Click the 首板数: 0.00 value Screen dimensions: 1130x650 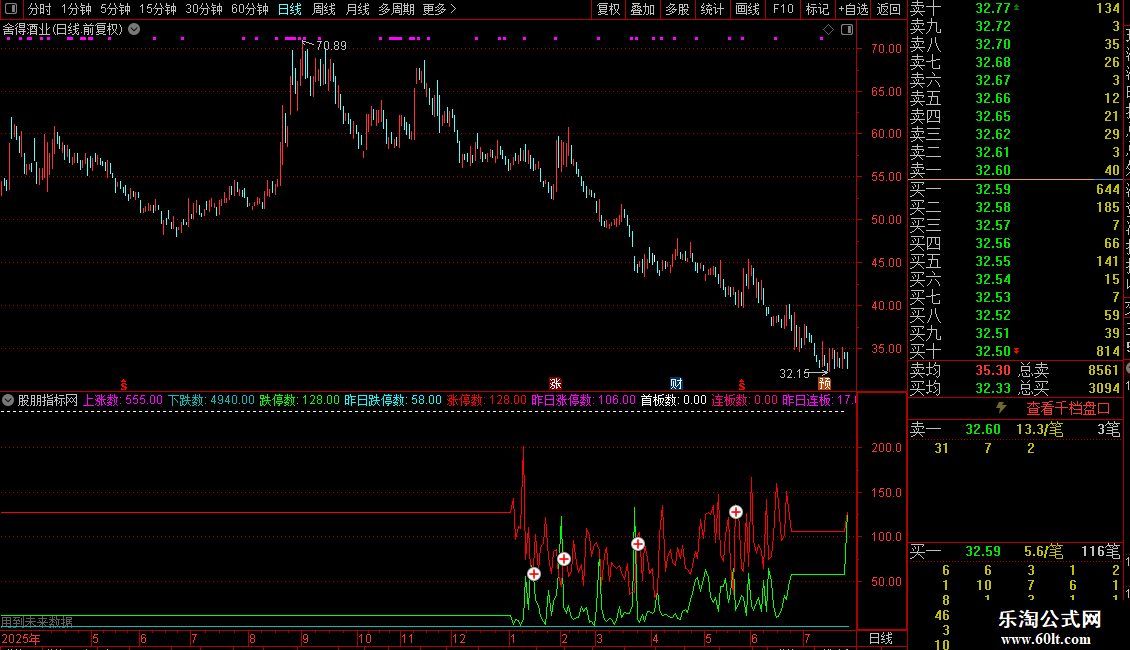click(x=673, y=400)
